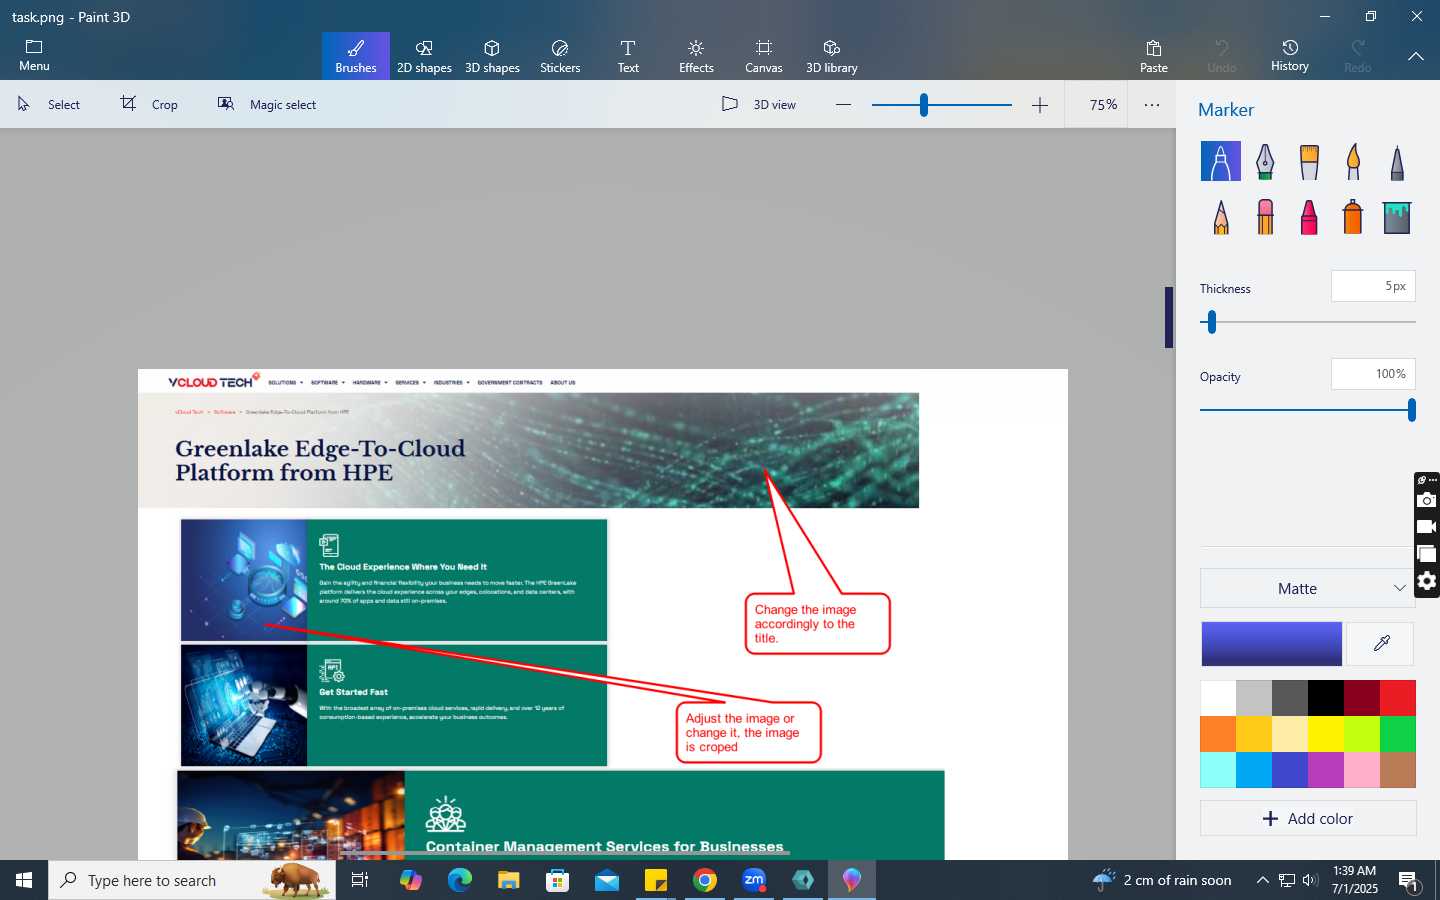Open the Menu folder icon

click(34, 55)
